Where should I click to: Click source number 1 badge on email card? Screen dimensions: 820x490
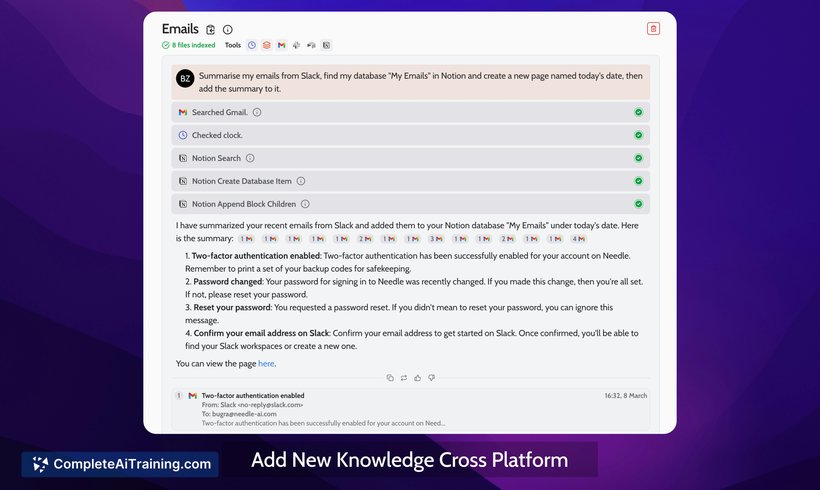click(x=179, y=396)
